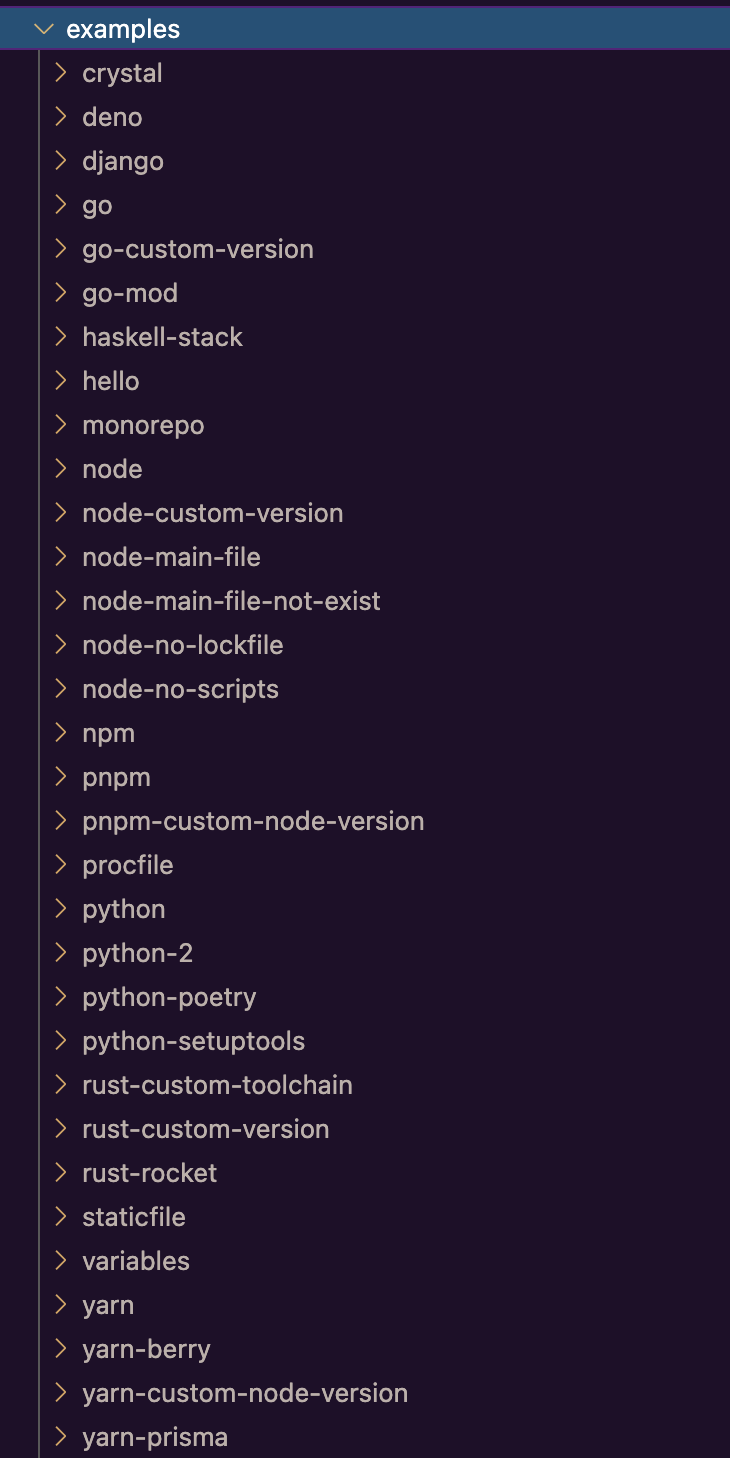Expand the go-custom-version folder
The height and width of the screenshot is (1458, 730).
pos(60,248)
